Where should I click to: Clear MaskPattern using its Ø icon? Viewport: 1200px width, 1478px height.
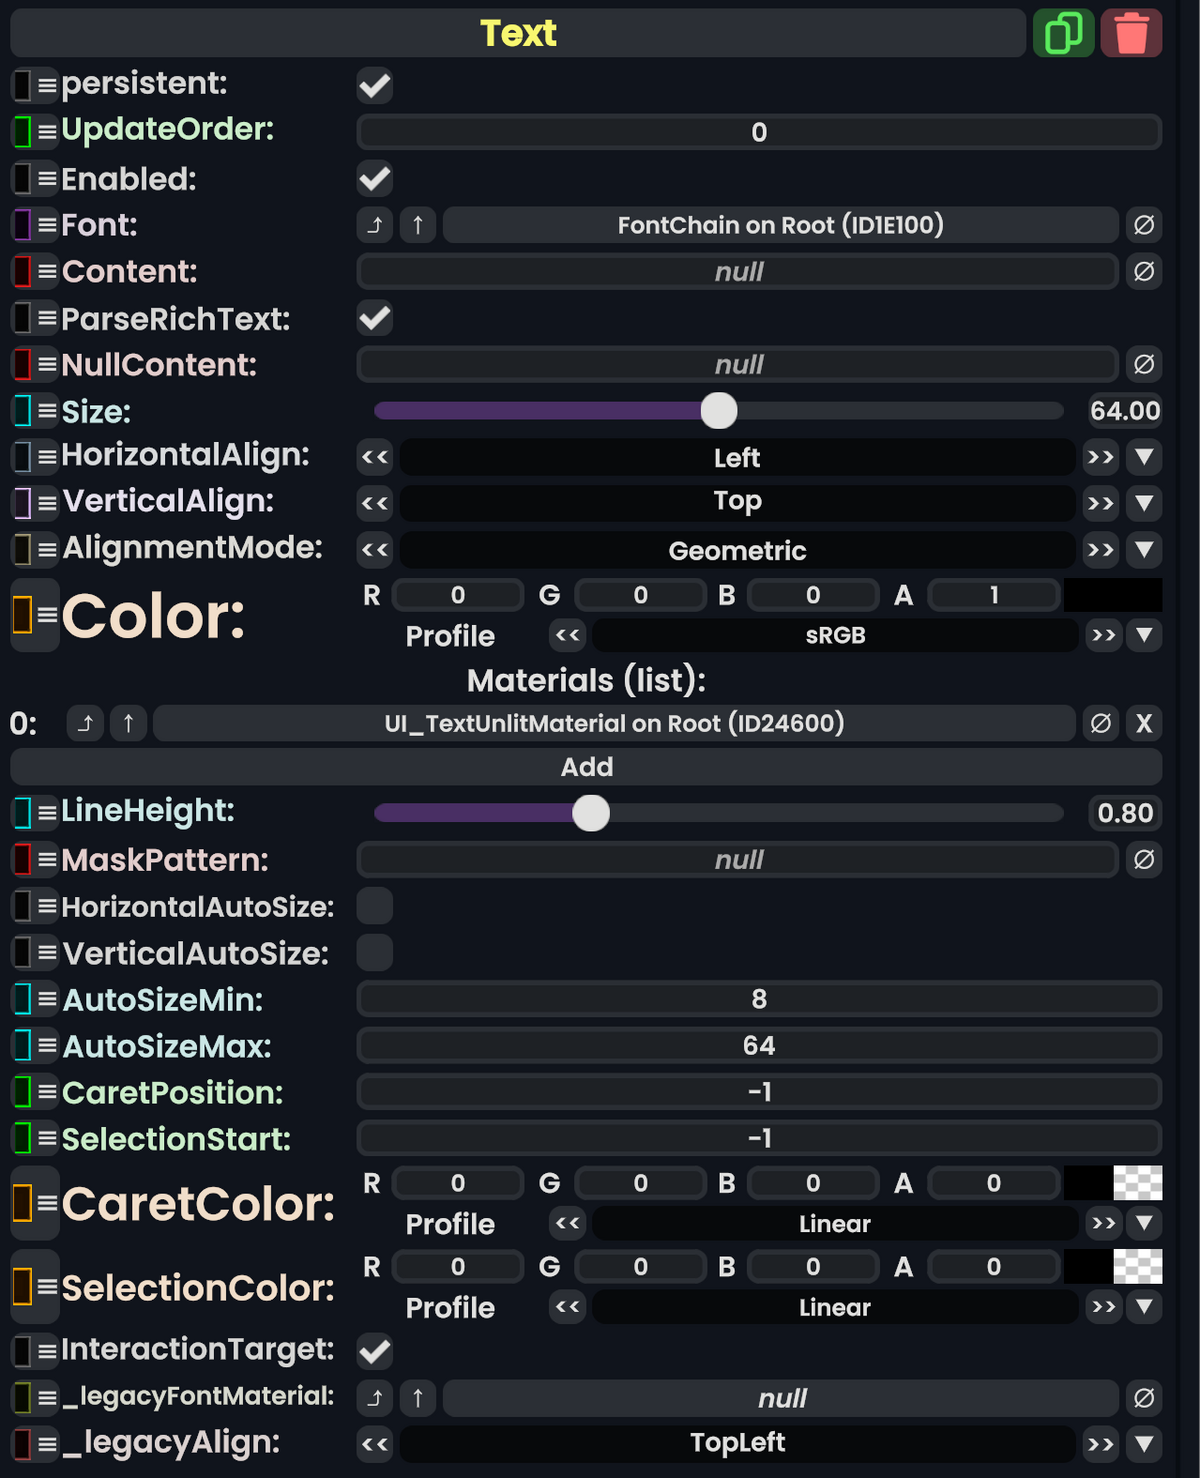coord(1144,859)
